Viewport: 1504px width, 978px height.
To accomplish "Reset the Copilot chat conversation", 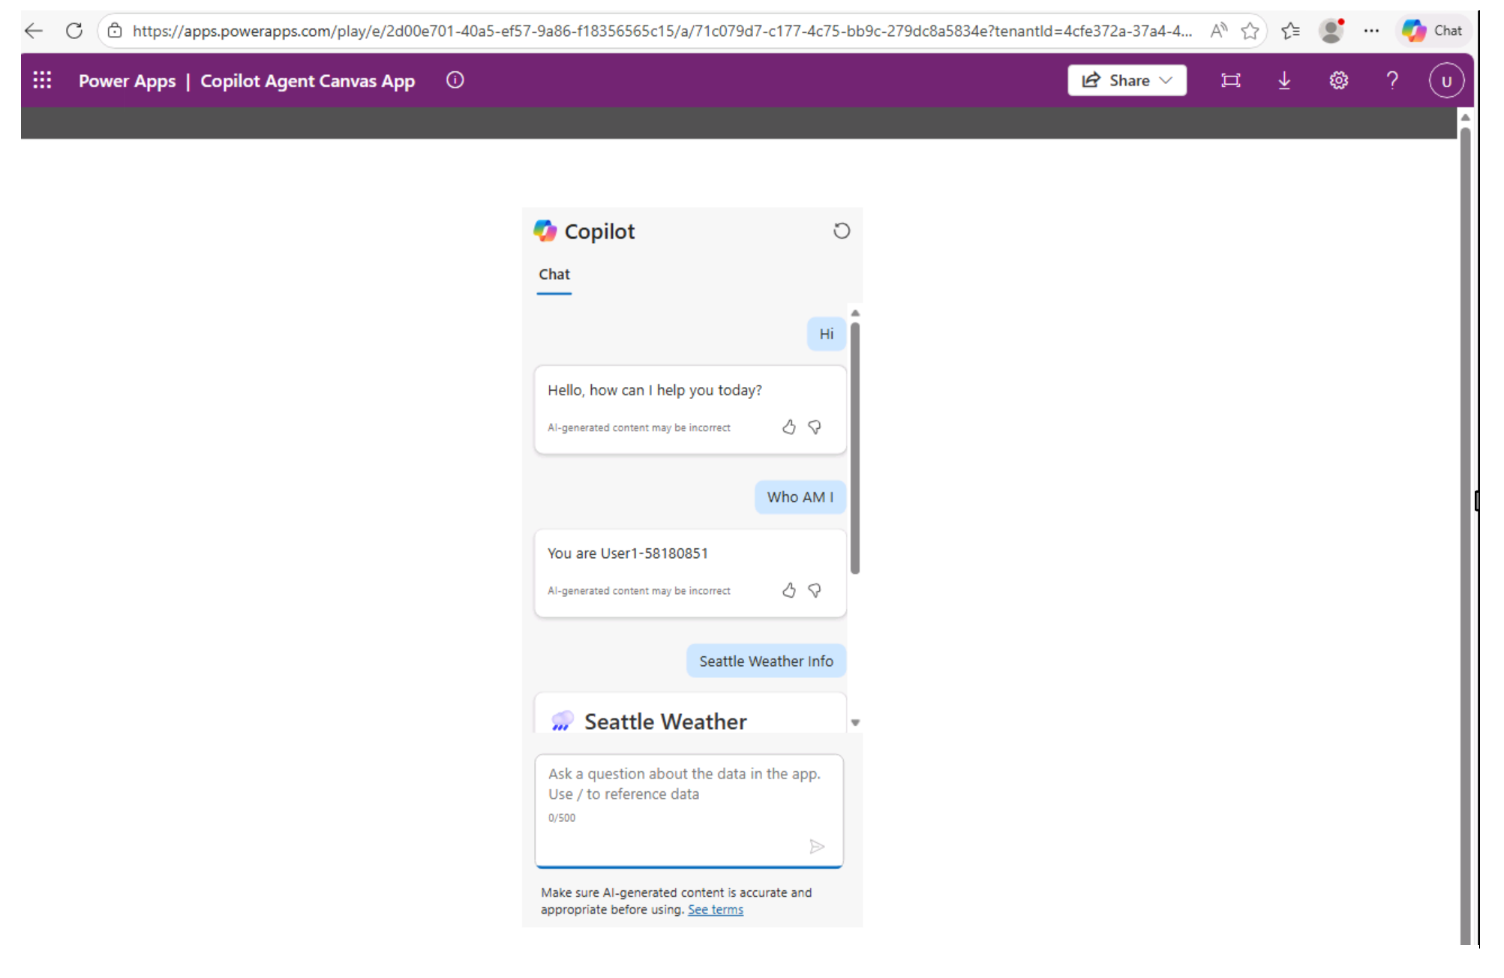I will pyautogui.click(x=841, y=231).
